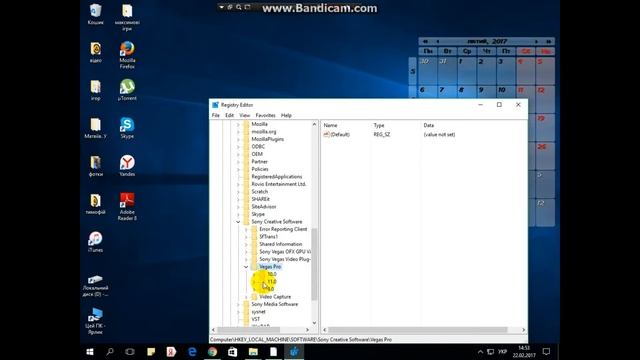The width and height of the screenshot is (640, 360).
Task: Select the Rovio Entertainment Ltd. key
Action: point(278,184)
